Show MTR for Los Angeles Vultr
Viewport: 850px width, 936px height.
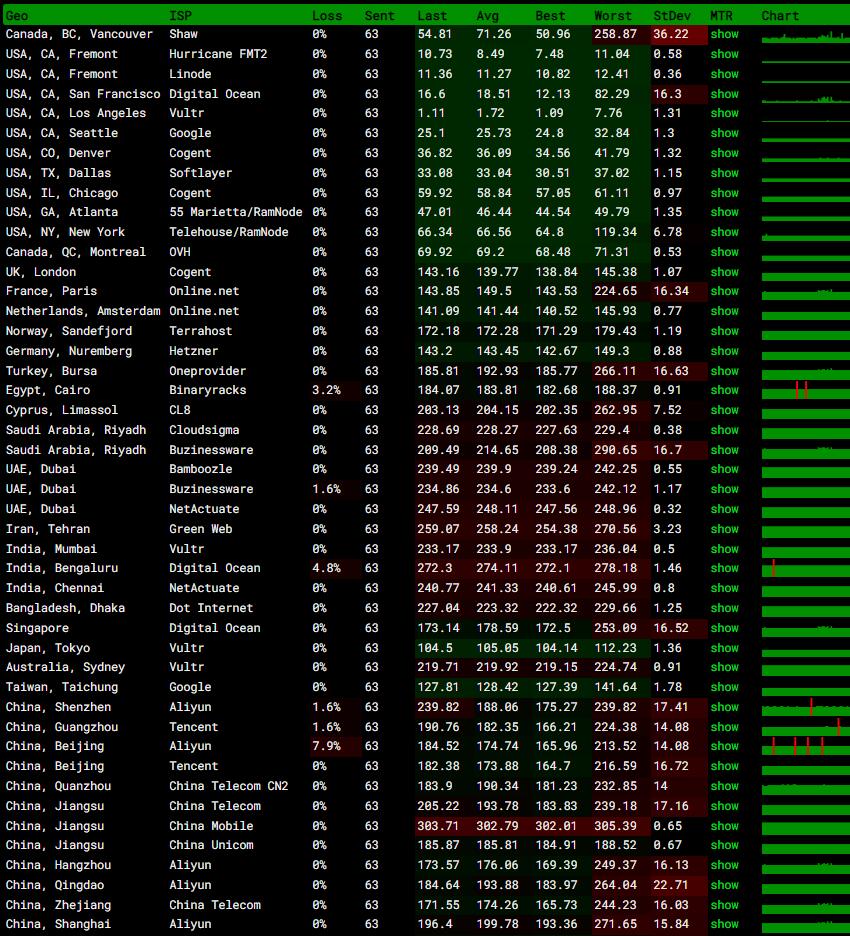click(x=724, y=113)
